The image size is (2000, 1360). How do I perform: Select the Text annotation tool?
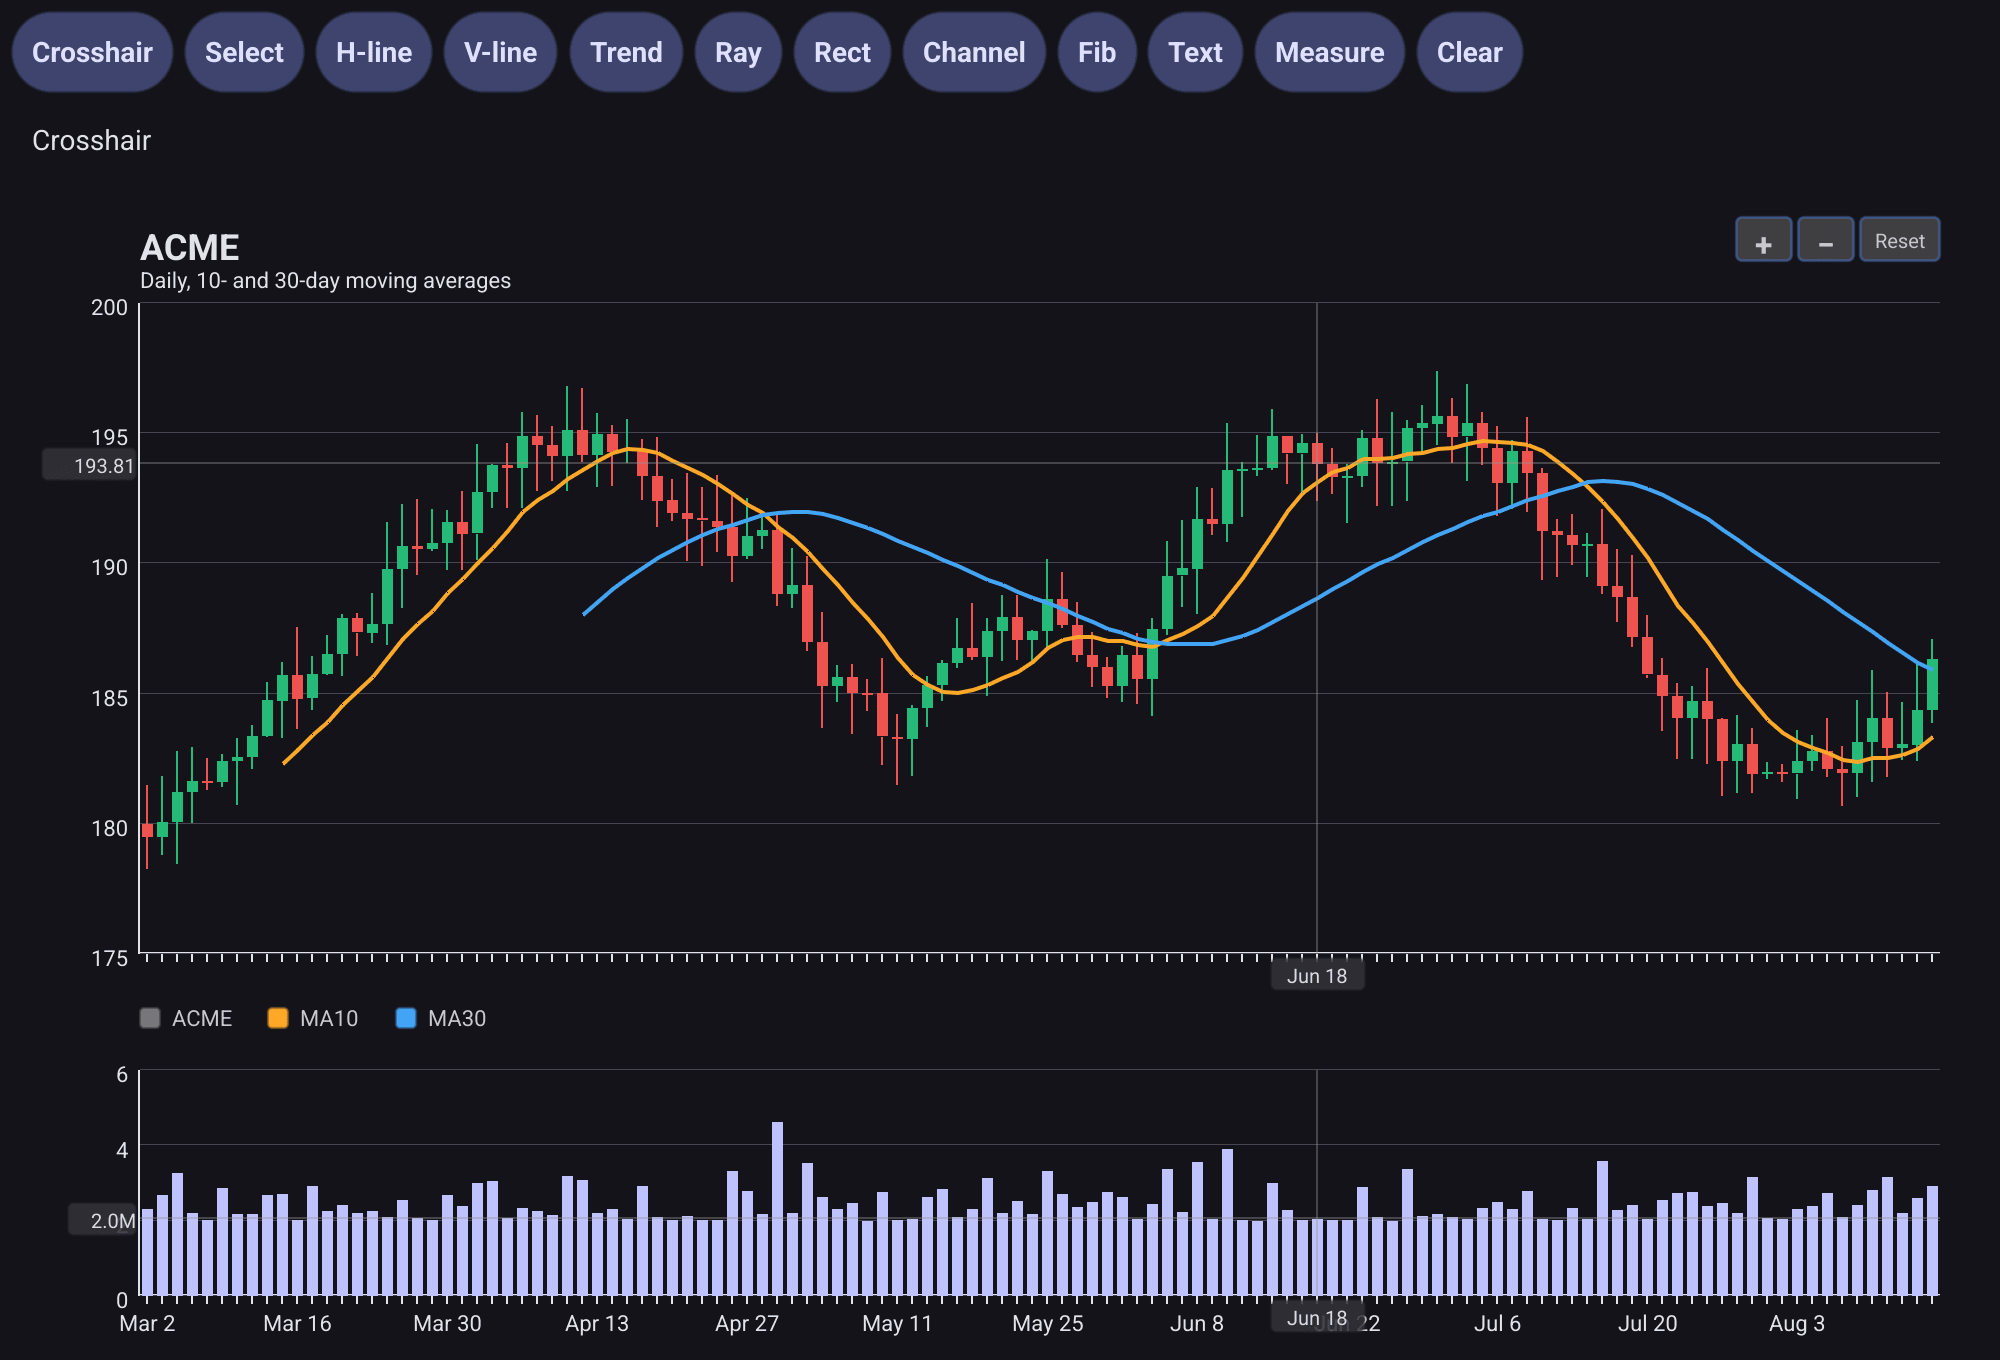1195,52
